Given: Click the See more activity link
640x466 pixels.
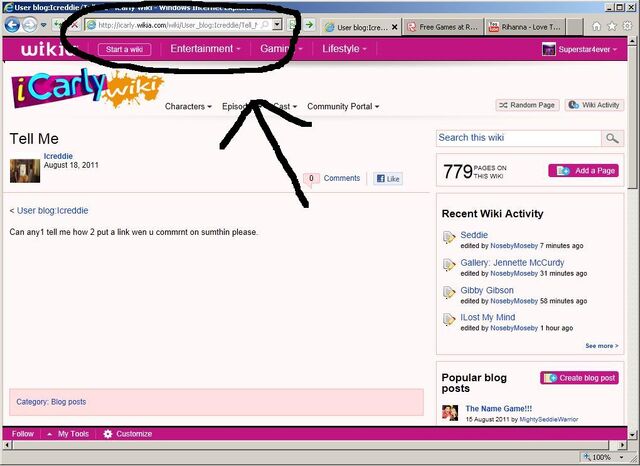Looking at the screenshot, I should point(602,346).
